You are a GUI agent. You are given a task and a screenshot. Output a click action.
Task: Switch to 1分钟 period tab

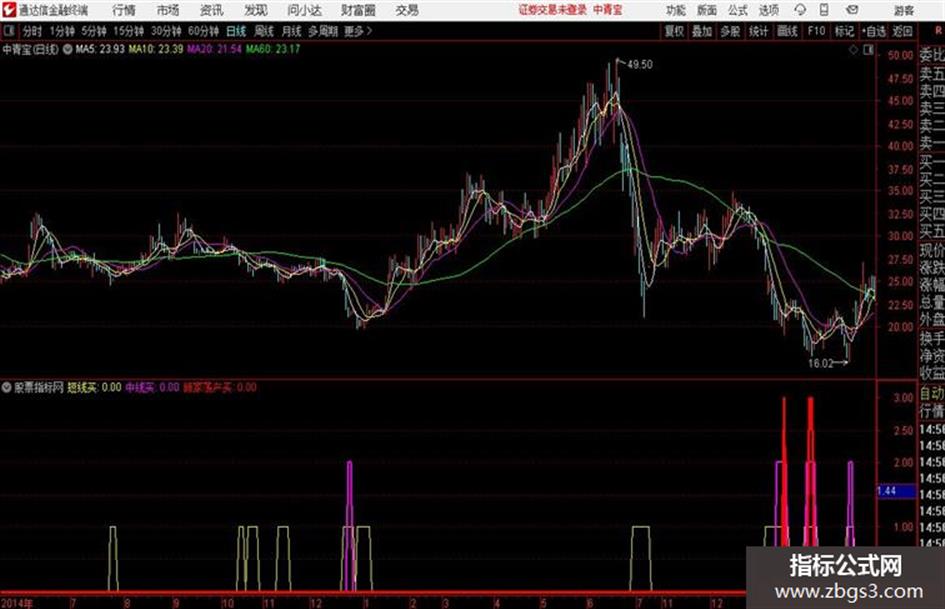(x=62, y=31)
